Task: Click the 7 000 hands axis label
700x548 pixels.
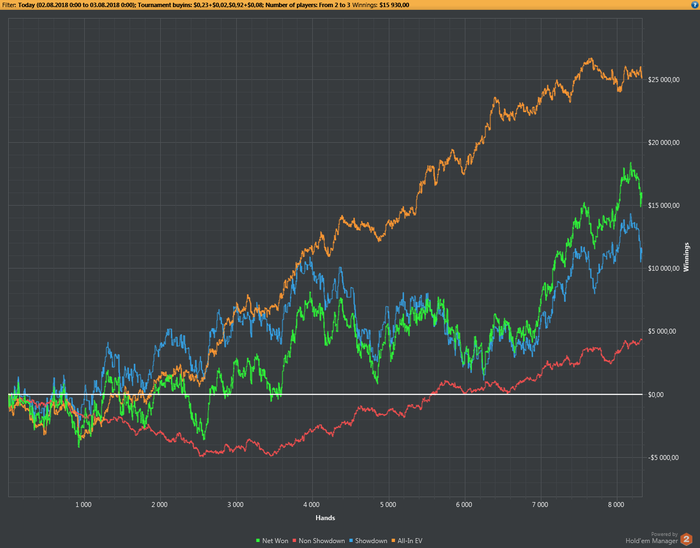Action: (540, 505)
